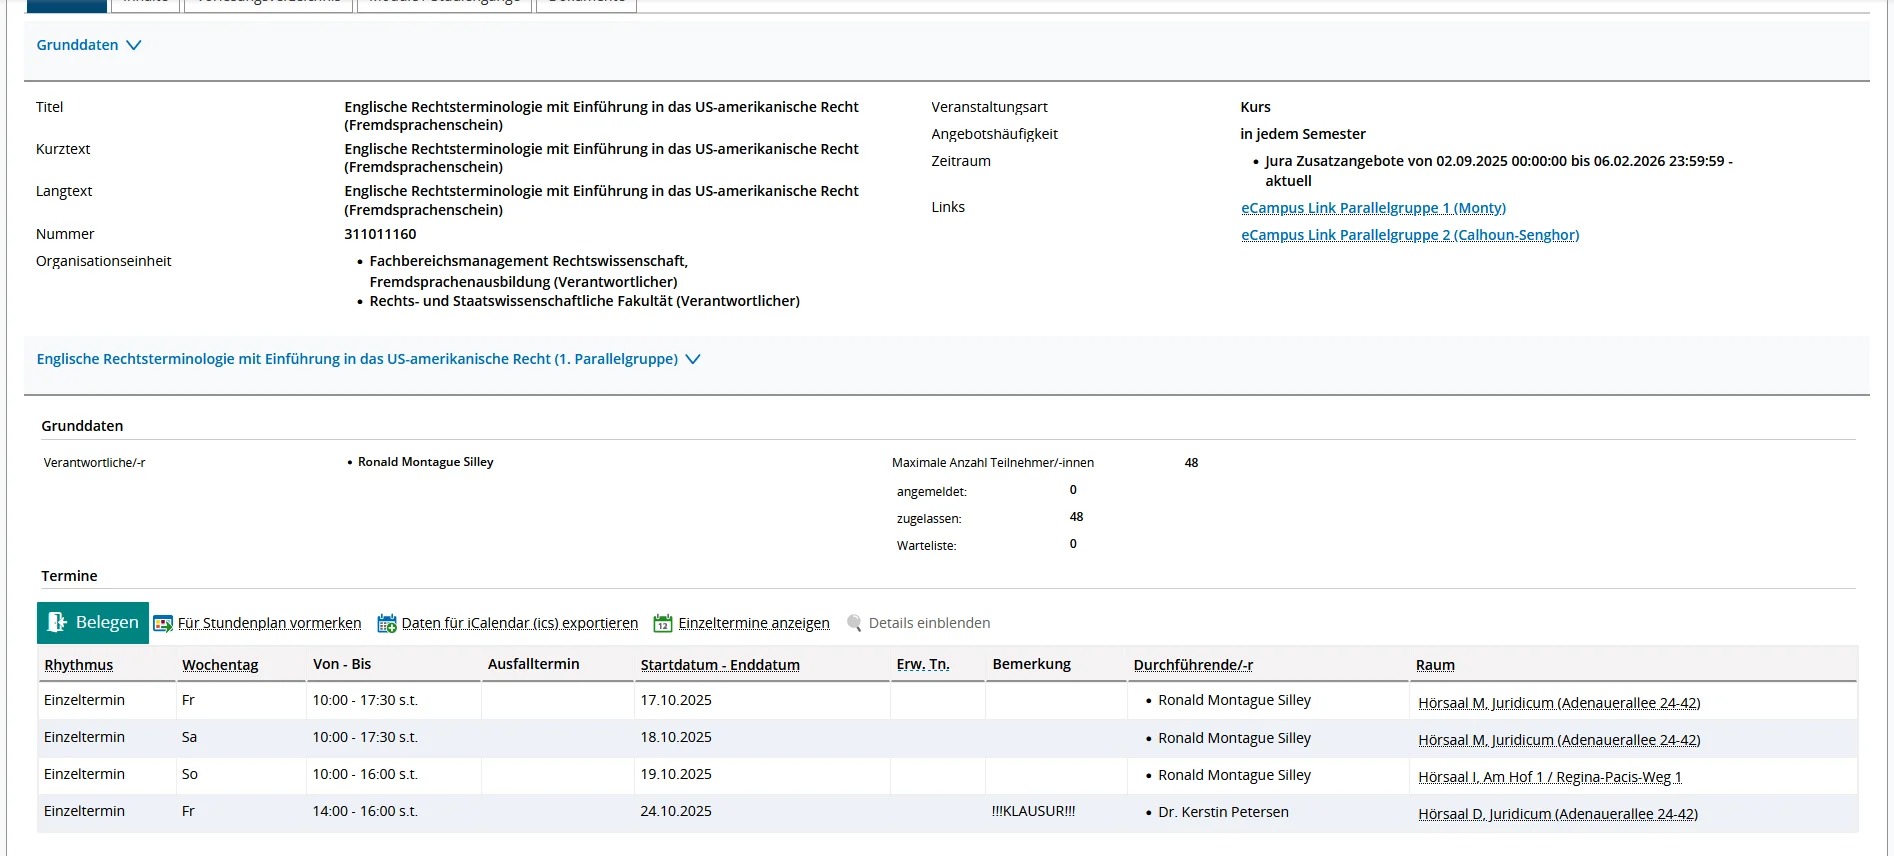The image size is (1894, 856).
Task: Open Daten für iCalendar (ics) exportieren
Action: [520, 623]
